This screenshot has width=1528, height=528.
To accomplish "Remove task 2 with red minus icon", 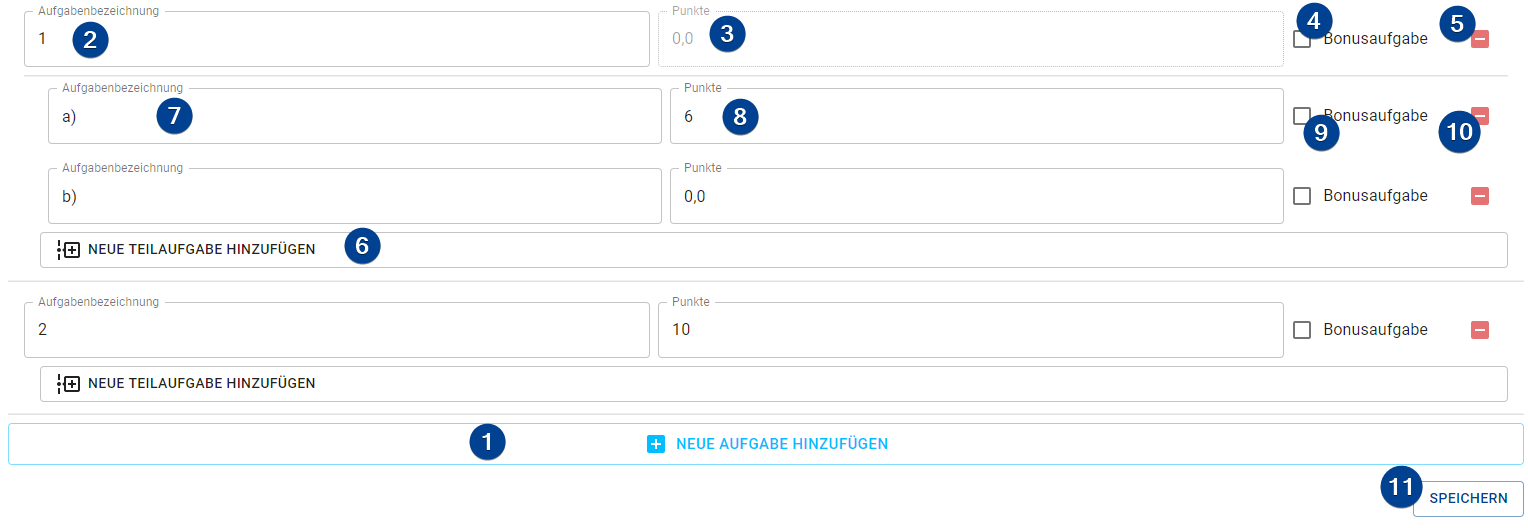I will pyautogui.click(x=1480, y=330).
